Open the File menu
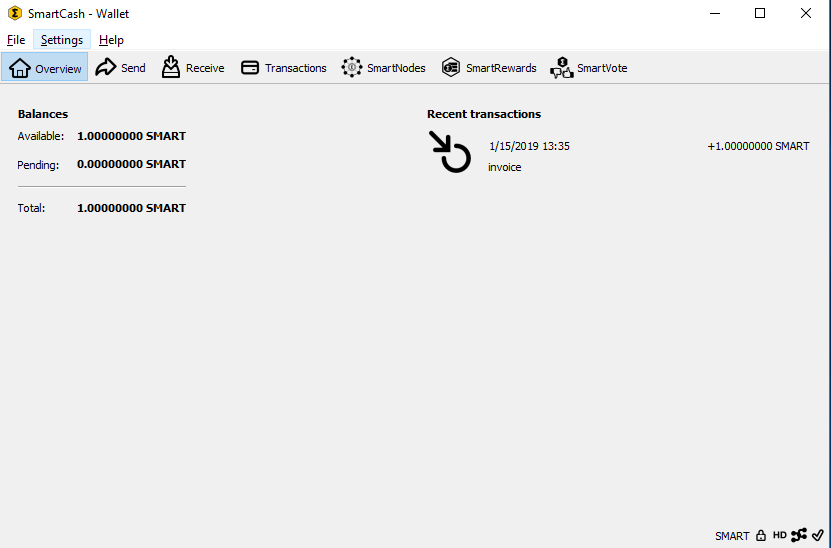The image size is (831, 548). (x=16, y=40)
